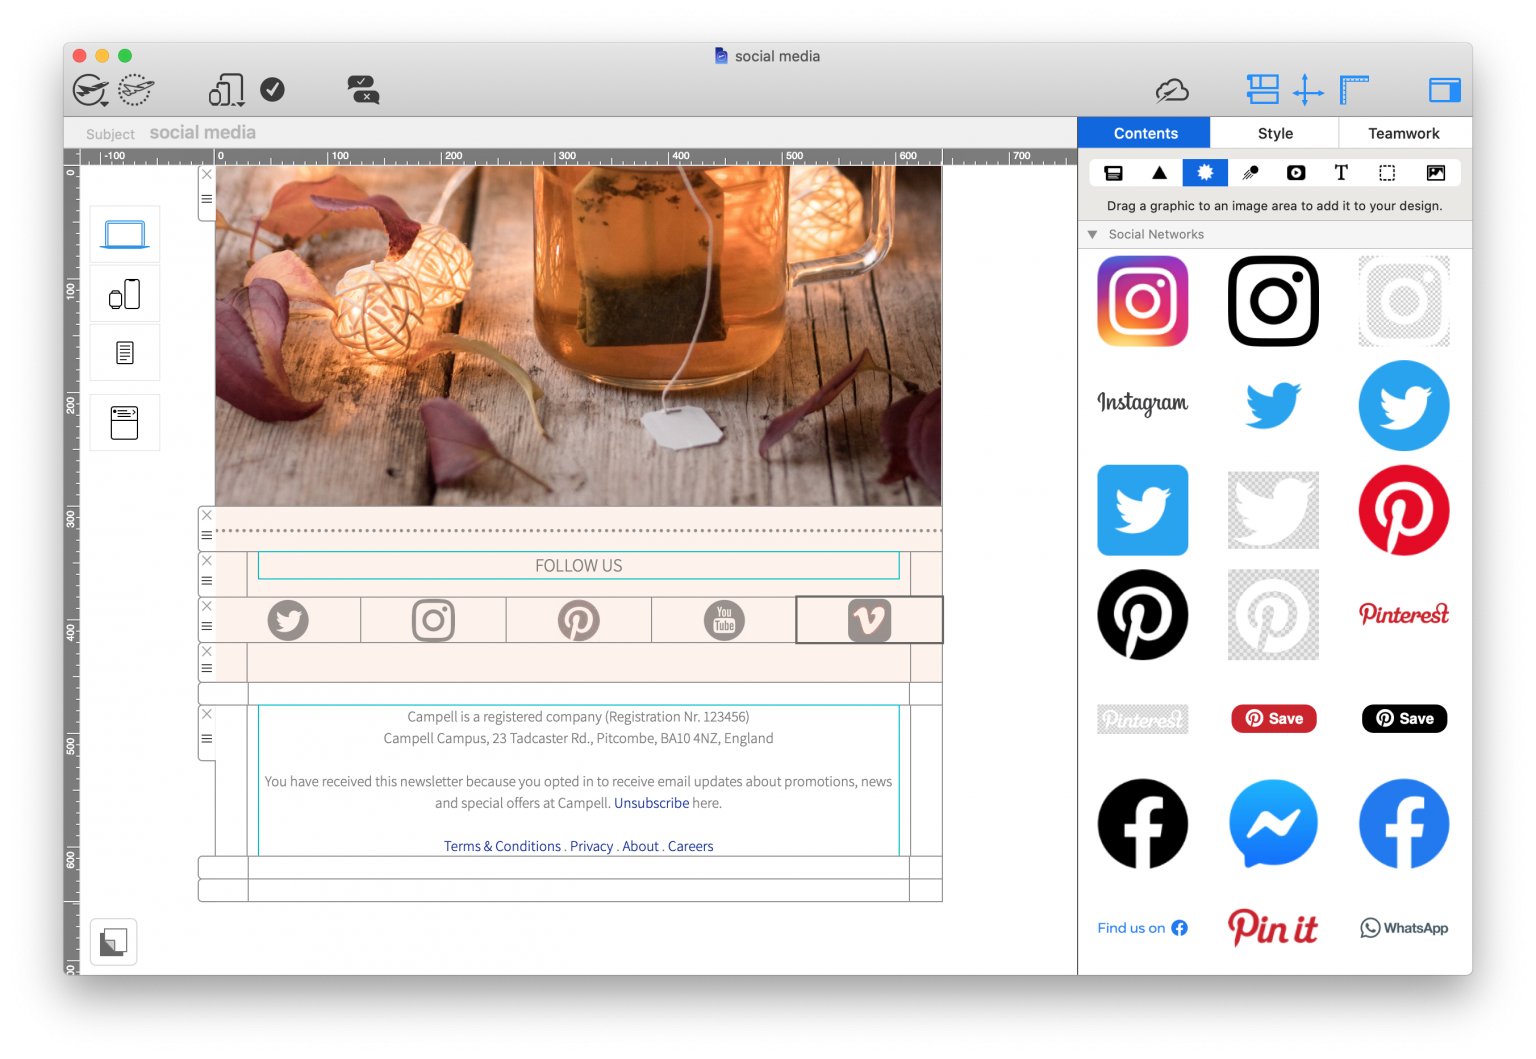1536x1059 pixels.
Task: Click the Unsubscribe link in the footer
Action: (x=651, y=802)
